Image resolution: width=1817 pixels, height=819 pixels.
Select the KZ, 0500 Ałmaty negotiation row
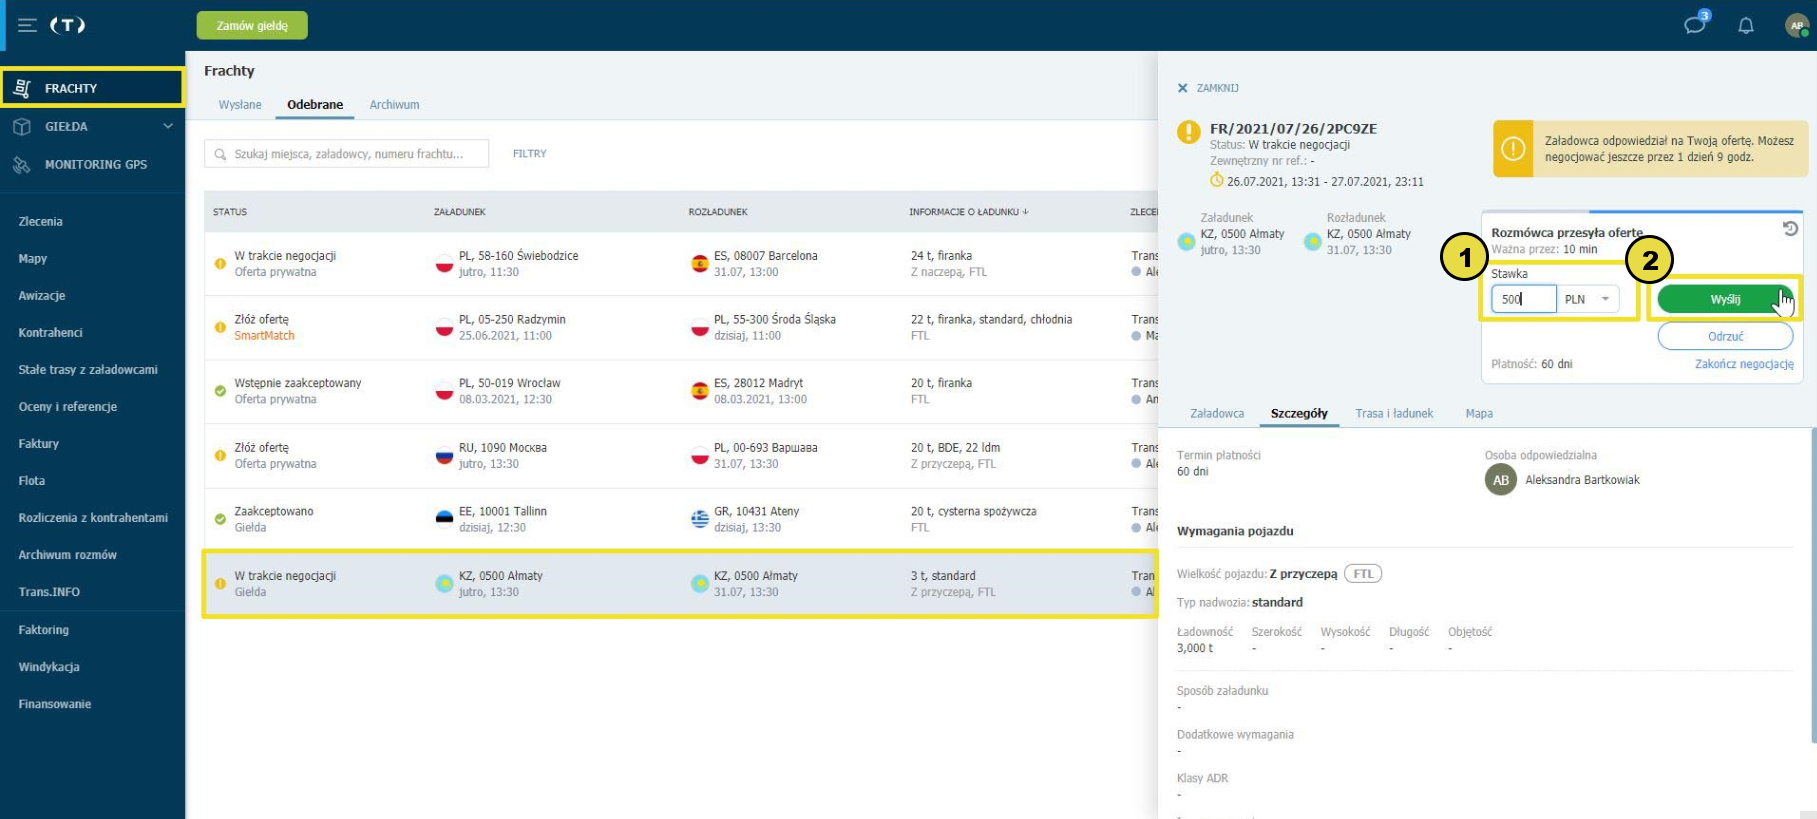tap(681, 583)
